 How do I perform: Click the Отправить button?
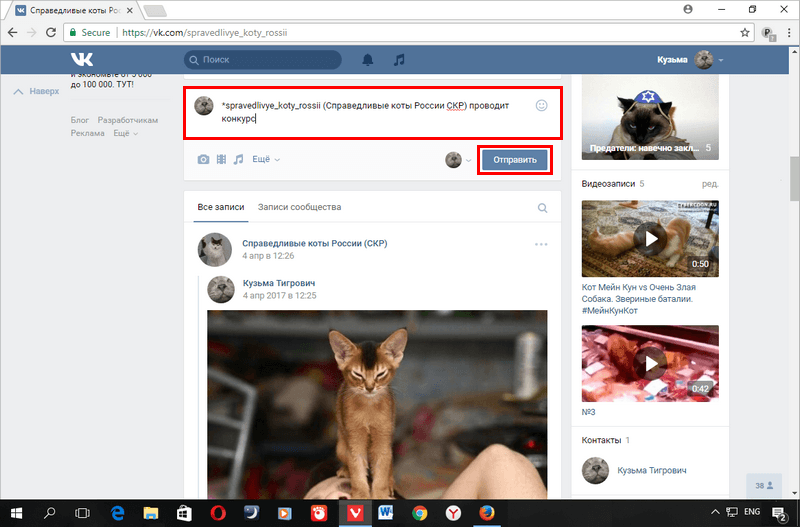pyautogui.click(x=515, y=160)
